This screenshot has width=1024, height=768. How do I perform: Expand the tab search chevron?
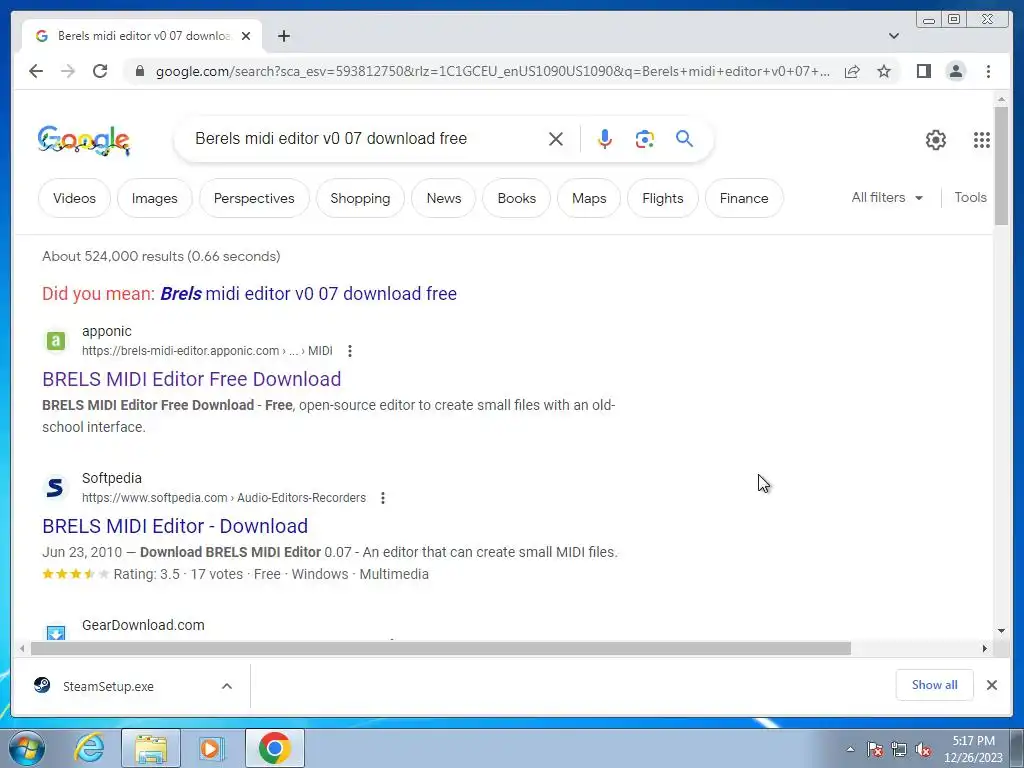(894, 36)
